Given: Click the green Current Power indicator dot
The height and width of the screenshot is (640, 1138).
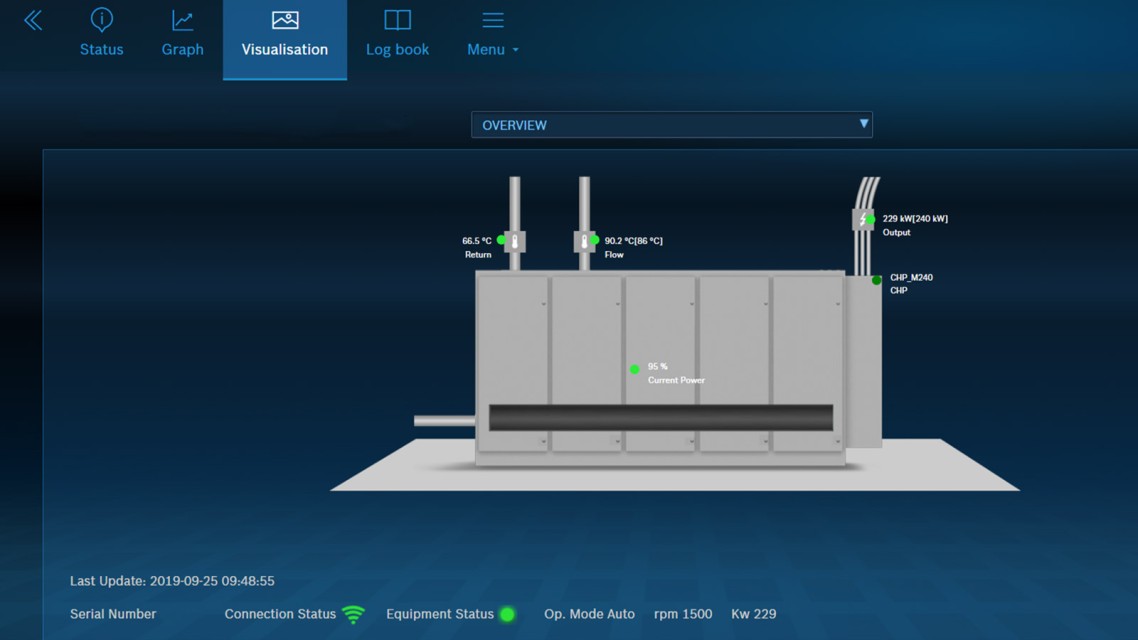Looking at the screenshot, I should (634, 369).
